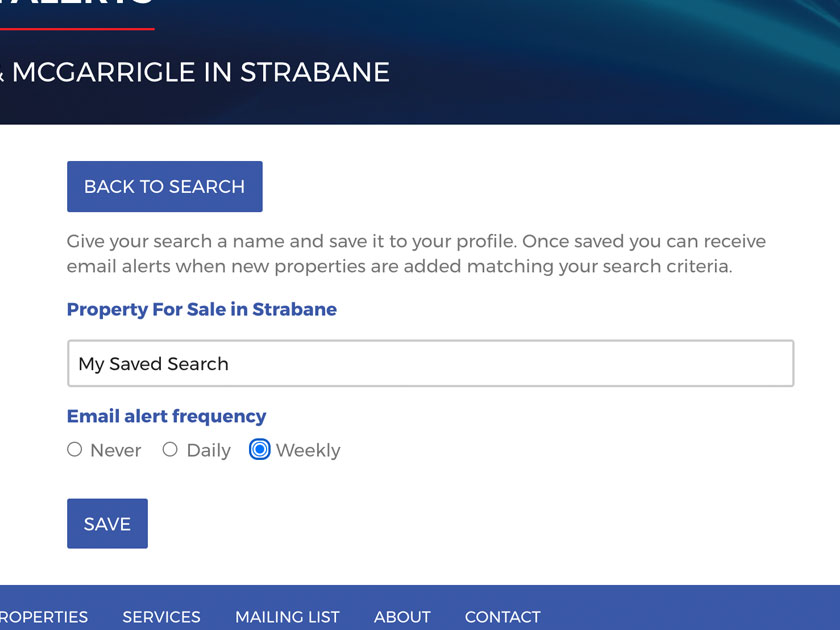This screenshot has height=630, width=840.
Task: Visit the ABOUT page from footer
Action: click(402, 617)
